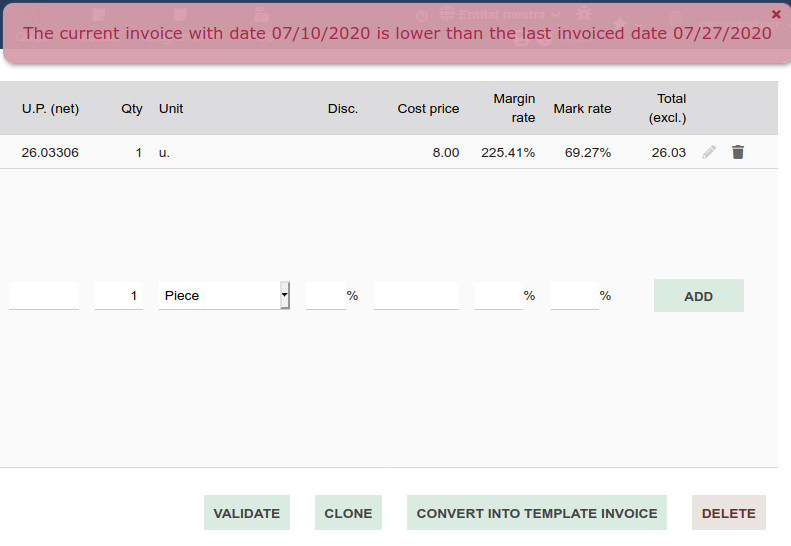Click the margin rate percent input
The height and width of the screenshot is (546, 791).
(x=498, y=295)
